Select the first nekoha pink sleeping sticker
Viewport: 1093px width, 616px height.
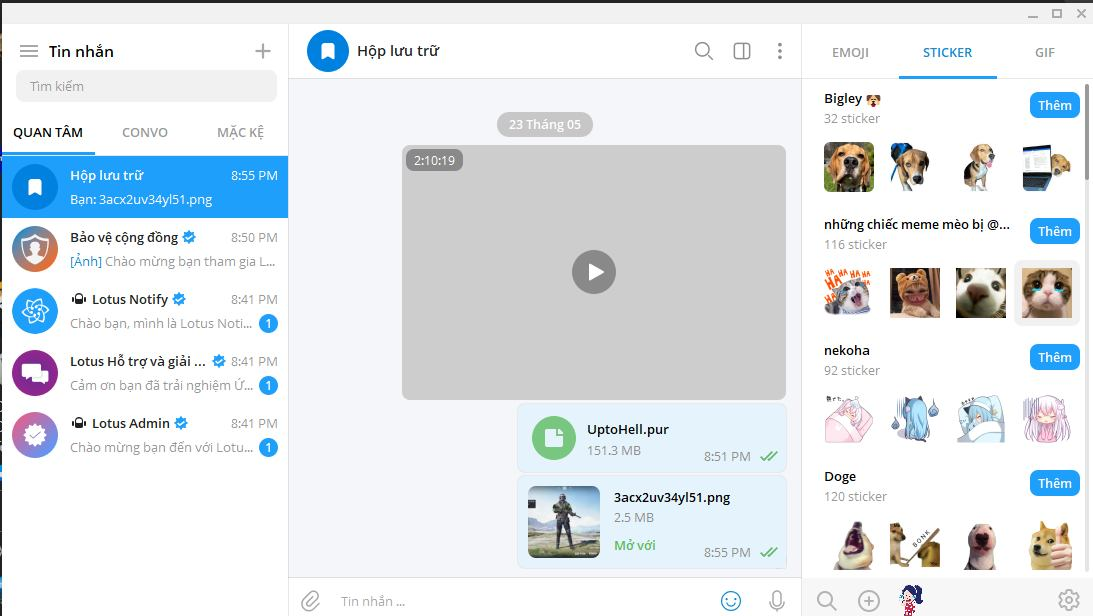click(848, 419)
